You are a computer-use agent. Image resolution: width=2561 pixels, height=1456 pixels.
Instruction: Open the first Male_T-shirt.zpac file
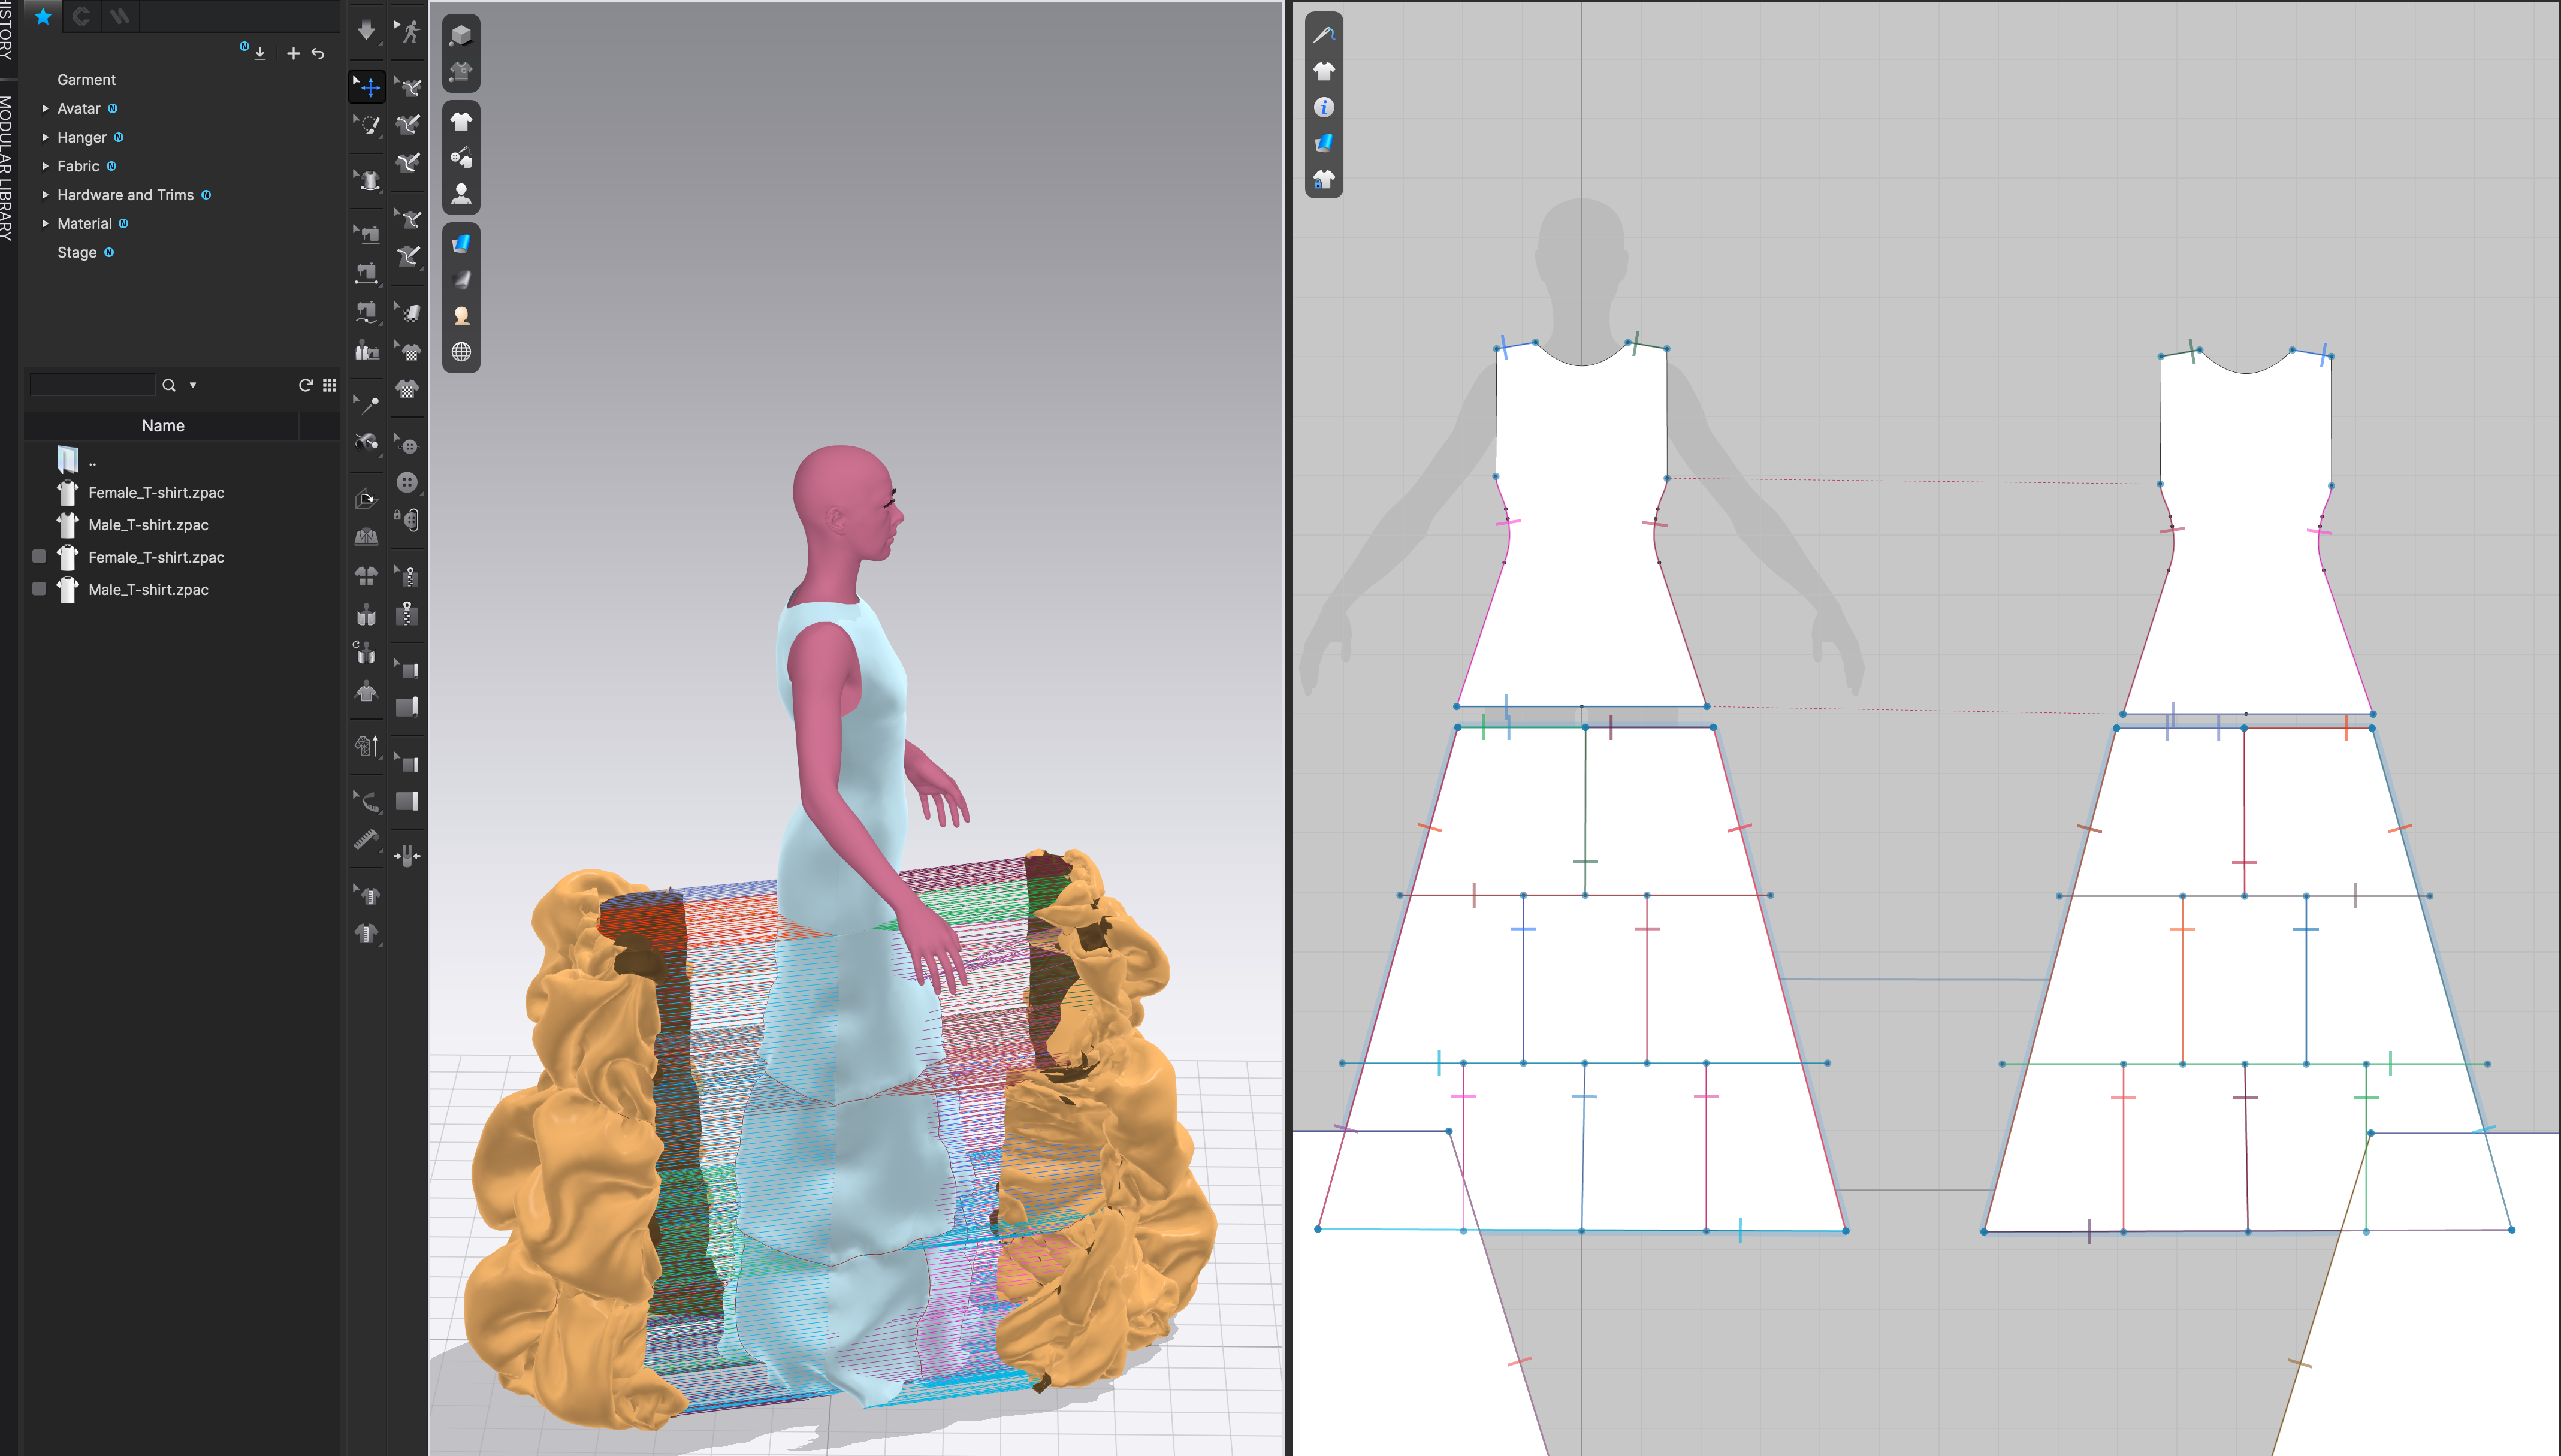pos(148,525)
